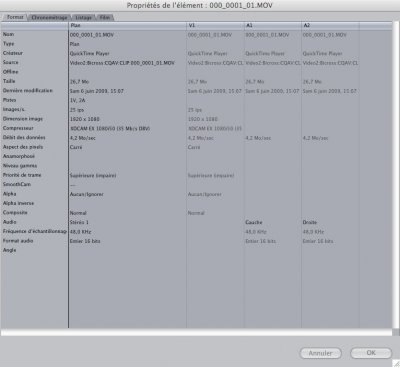Click '26,7 Mo' in the A2 column
Image resolution: width=400 pixels, height=367 pixels.
[x=312, y=82]
